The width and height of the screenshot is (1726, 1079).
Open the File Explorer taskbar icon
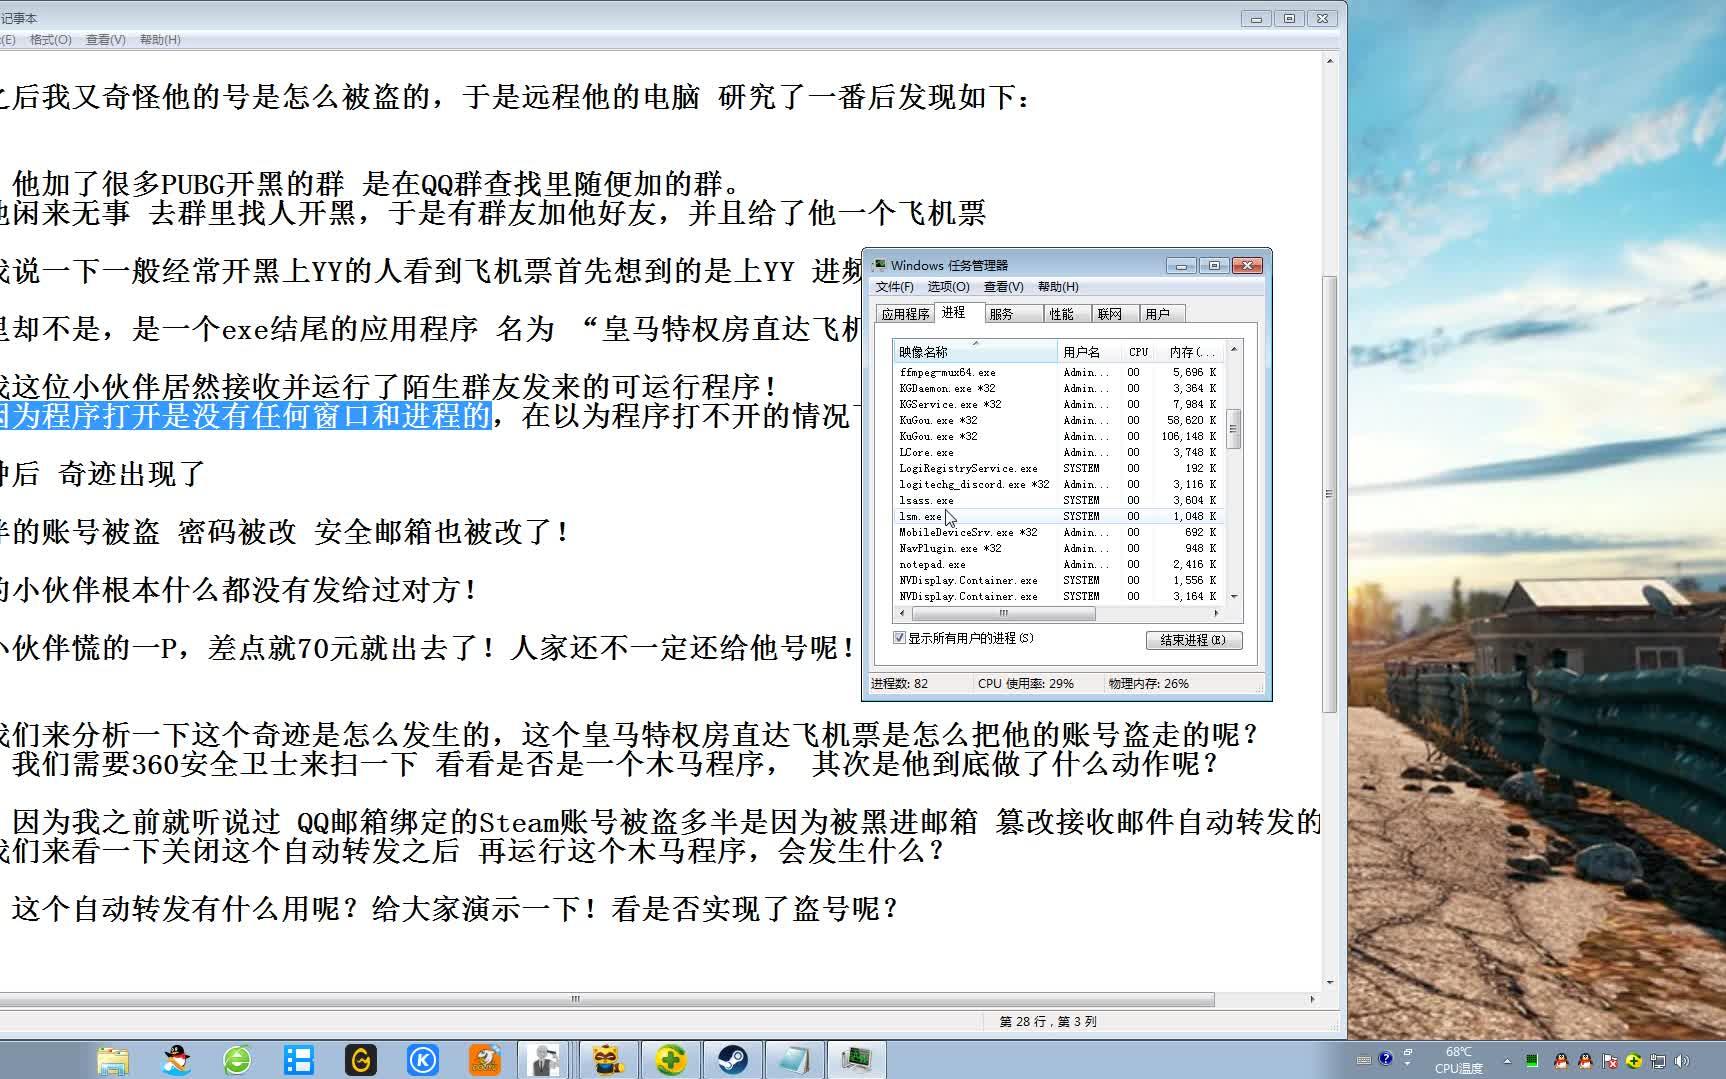[112, 1060]
